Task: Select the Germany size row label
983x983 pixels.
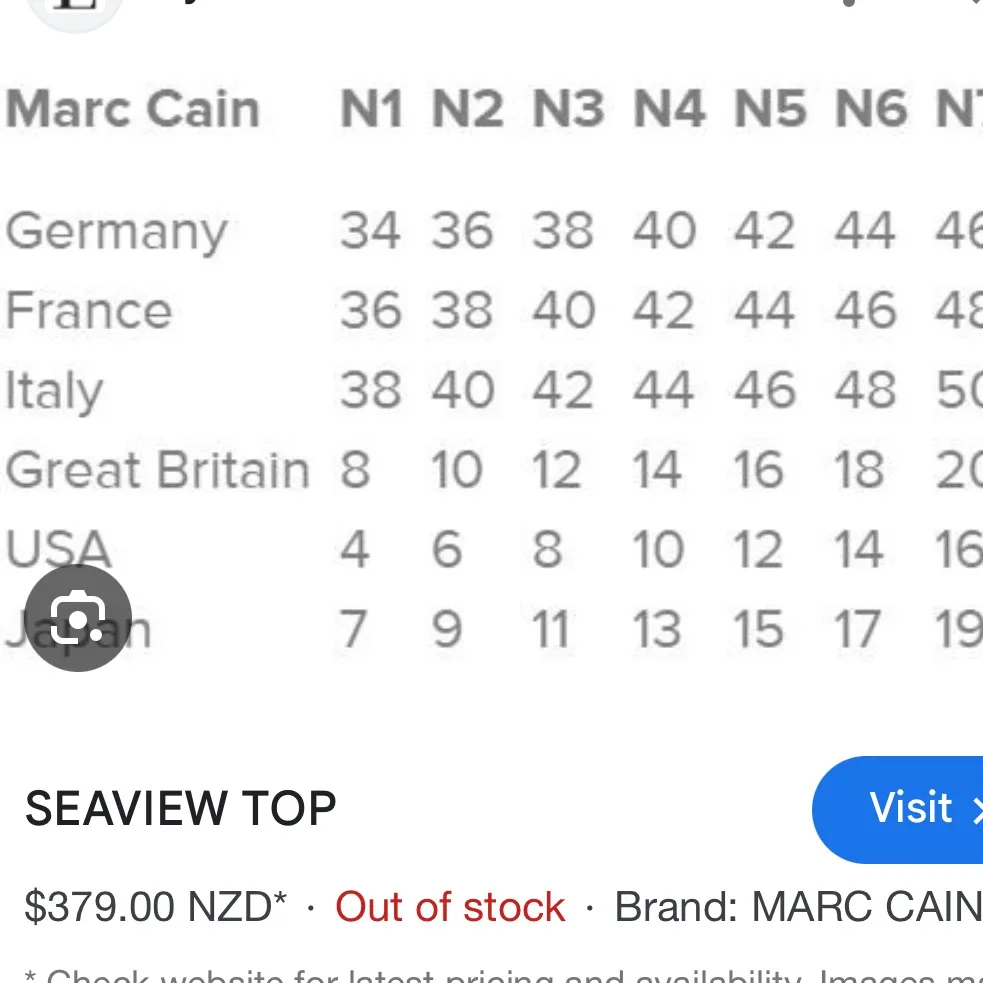Action: (x=116, y=232)
